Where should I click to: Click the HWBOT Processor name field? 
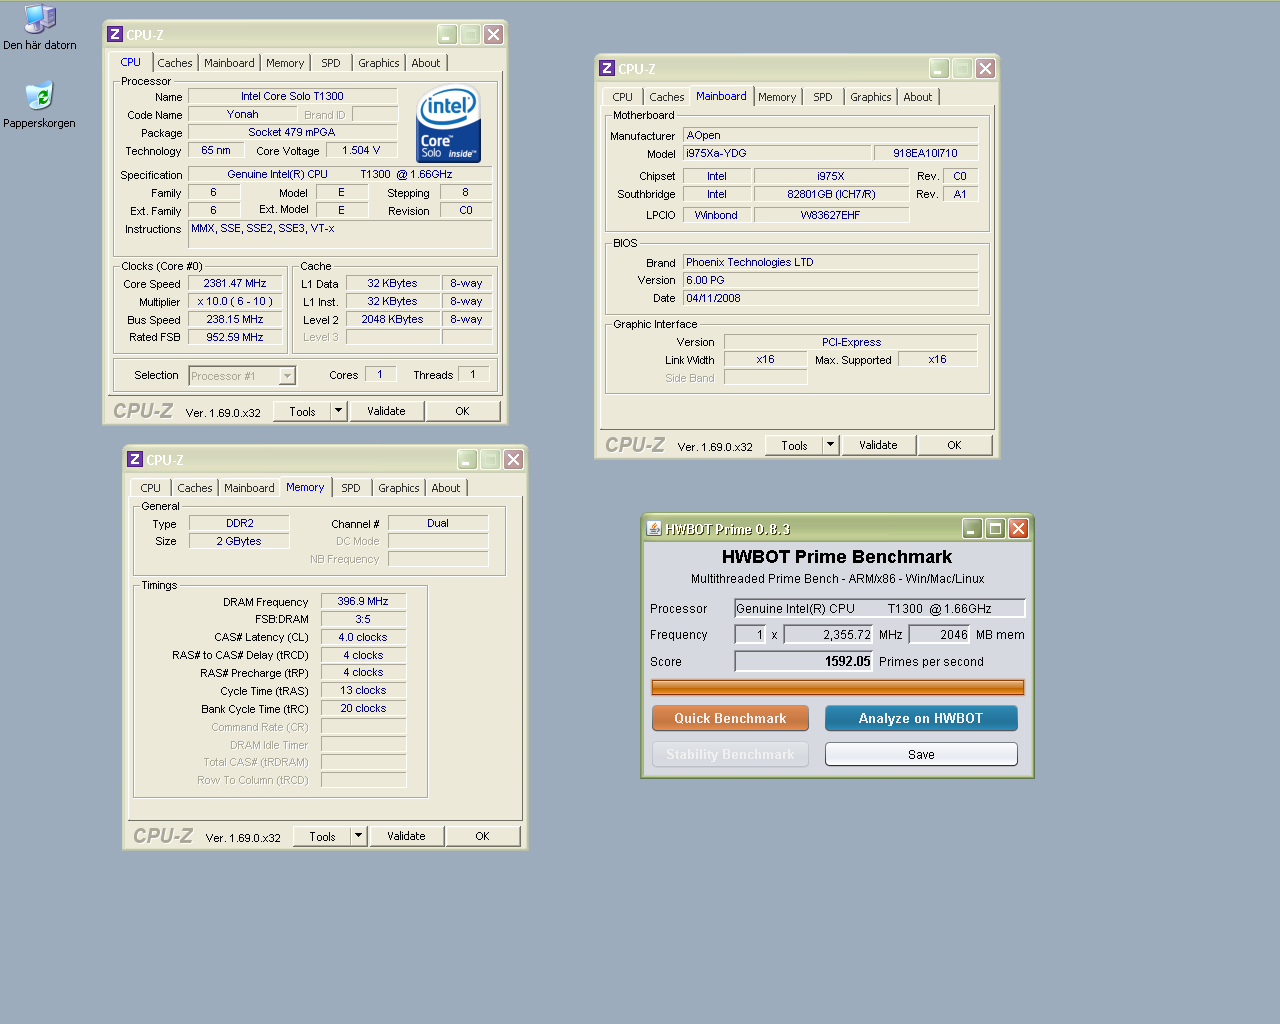pos(880,608)
